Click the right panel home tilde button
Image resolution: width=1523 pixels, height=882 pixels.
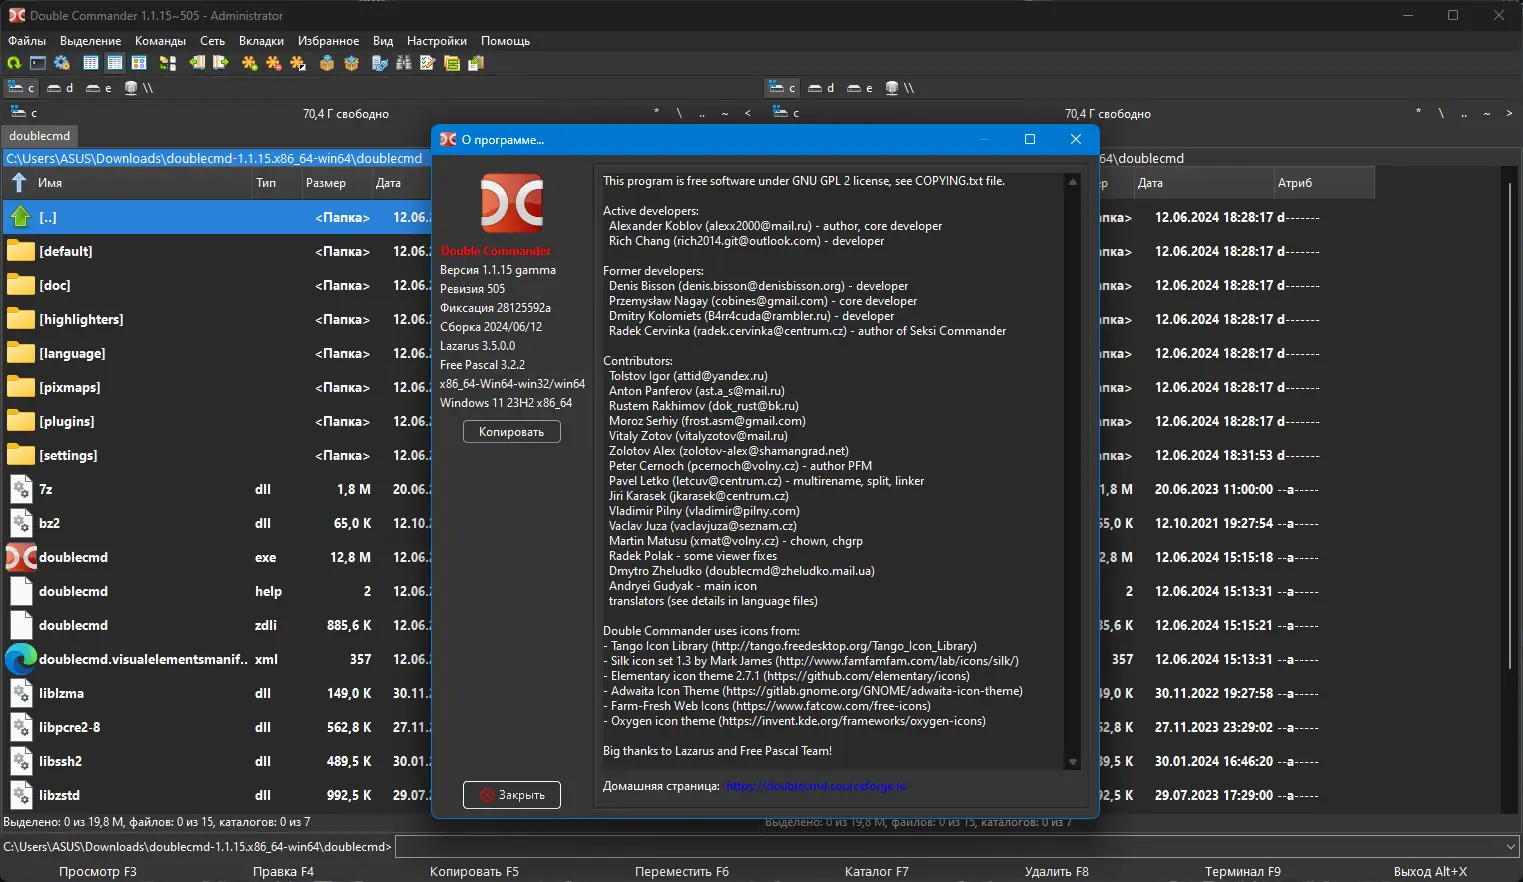point(1487,113)
